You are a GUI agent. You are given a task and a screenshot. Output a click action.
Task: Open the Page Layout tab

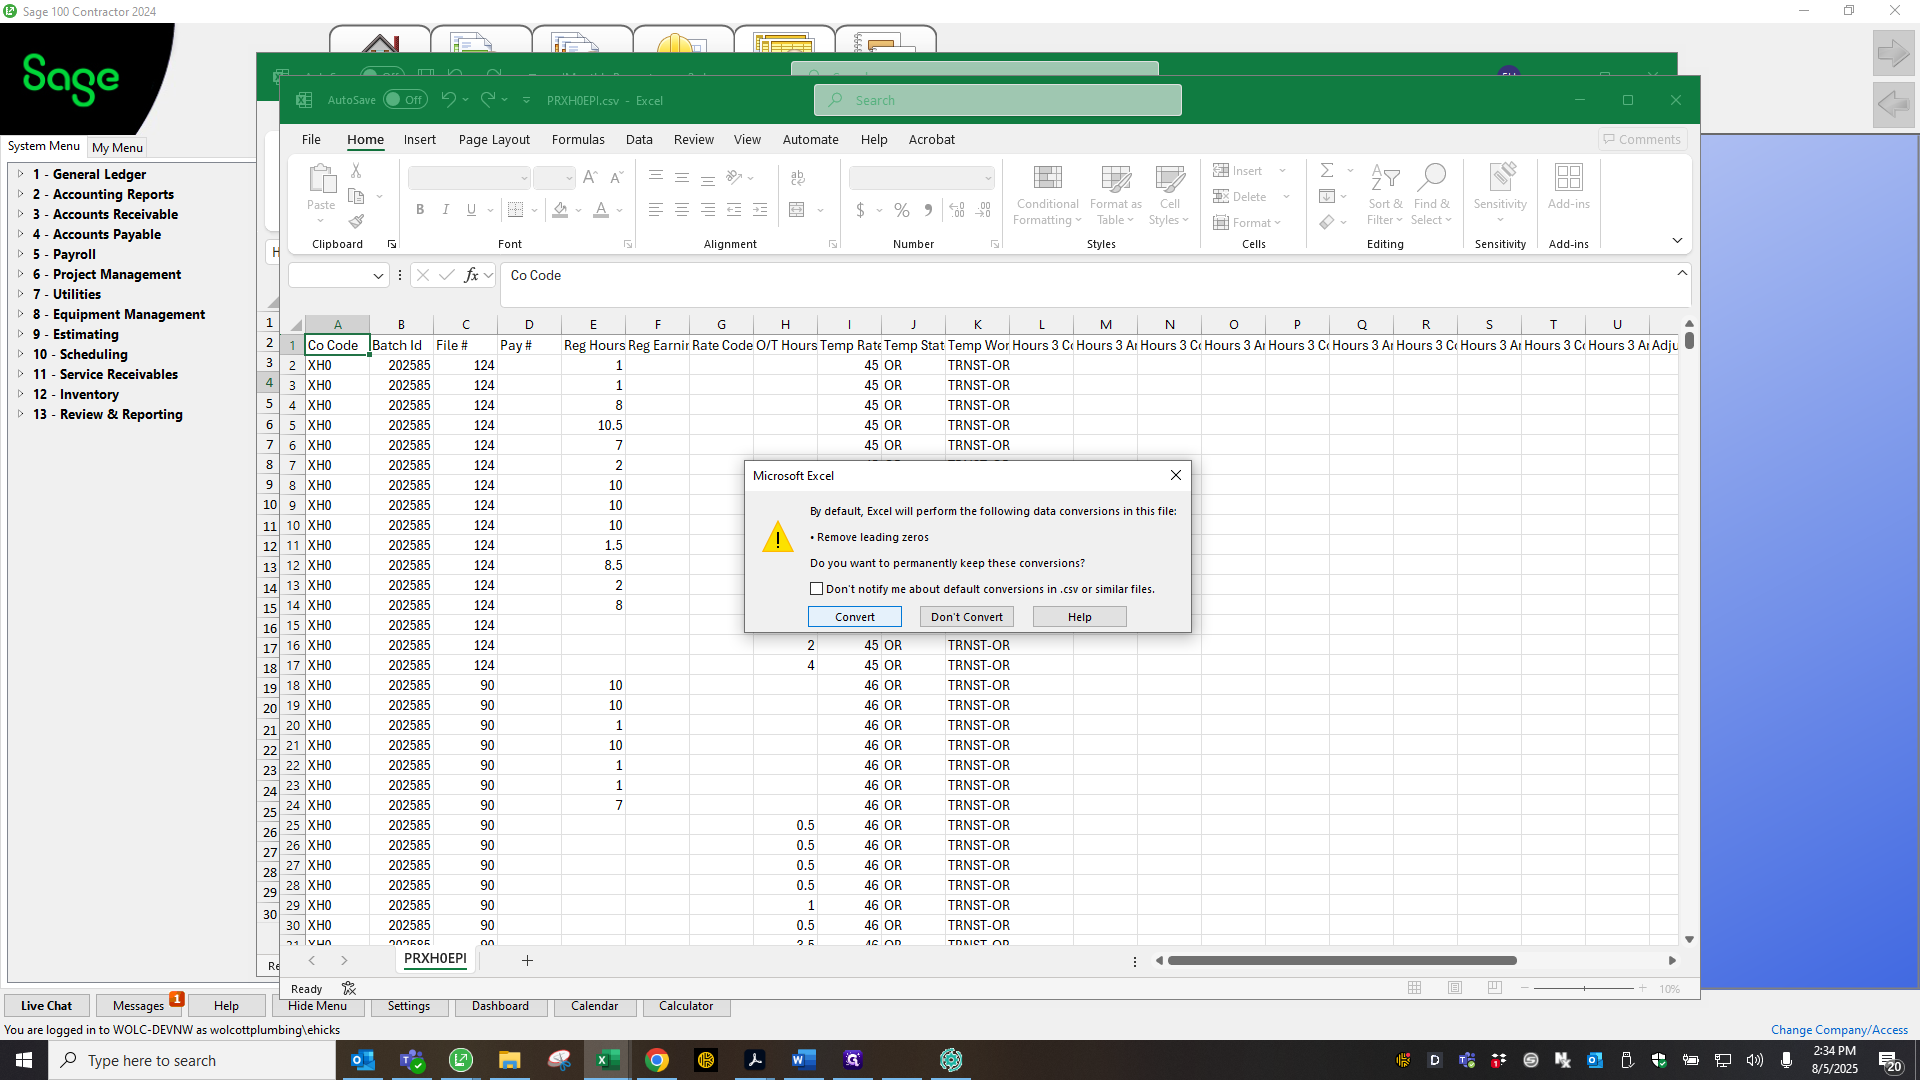494,140
